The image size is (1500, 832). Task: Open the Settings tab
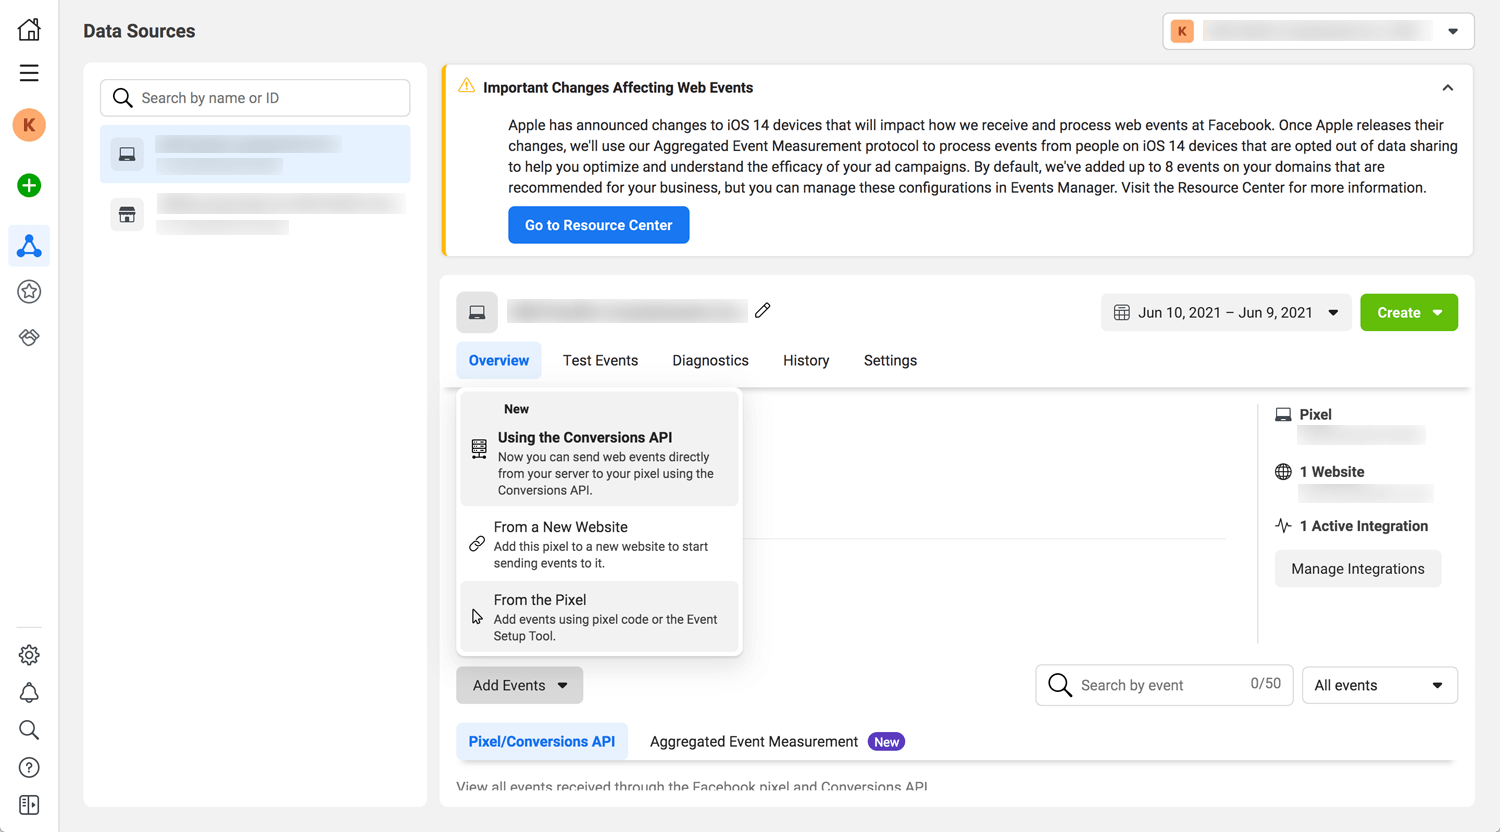890,360
